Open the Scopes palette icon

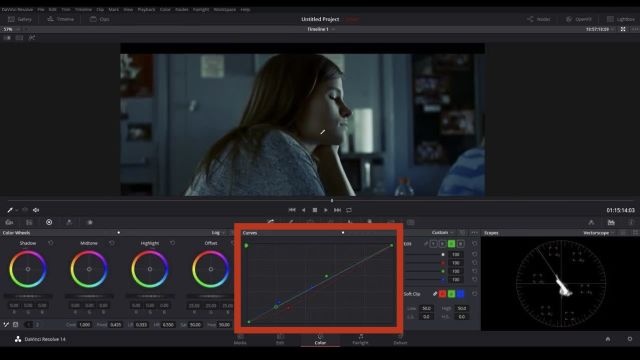[x=611, y=222]
